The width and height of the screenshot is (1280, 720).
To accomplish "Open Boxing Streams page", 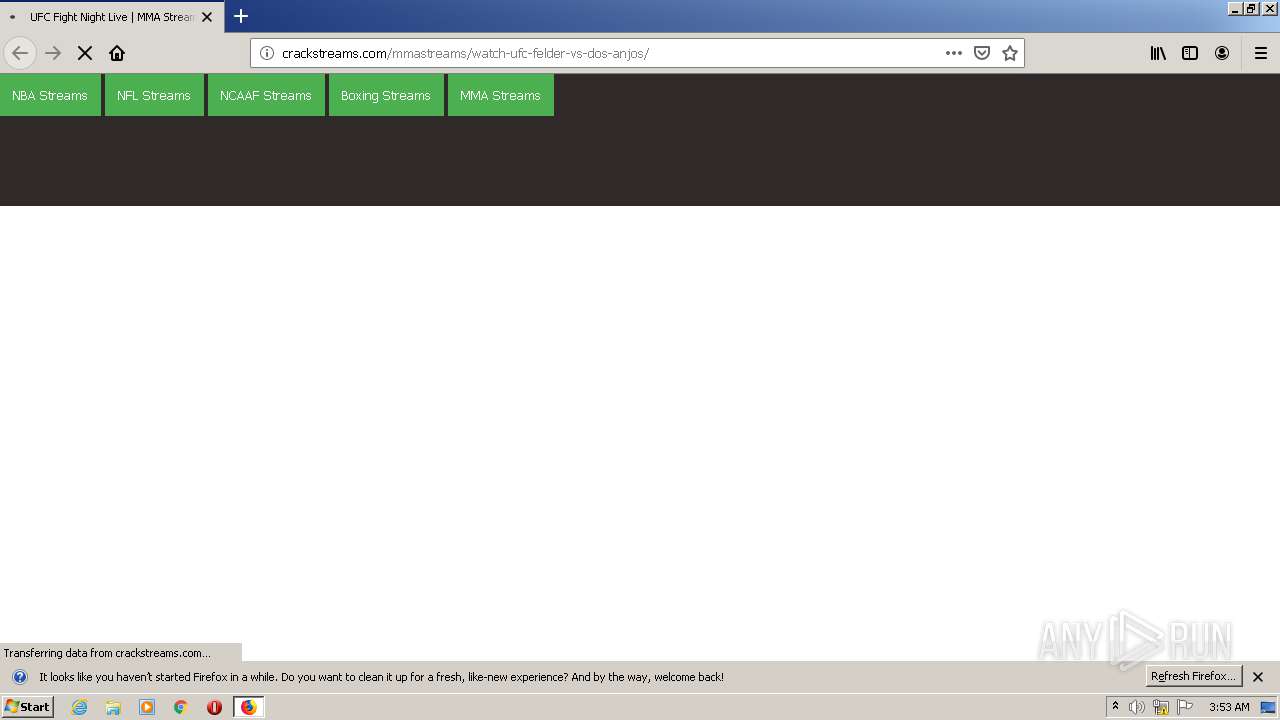I will tap(386, 95).
